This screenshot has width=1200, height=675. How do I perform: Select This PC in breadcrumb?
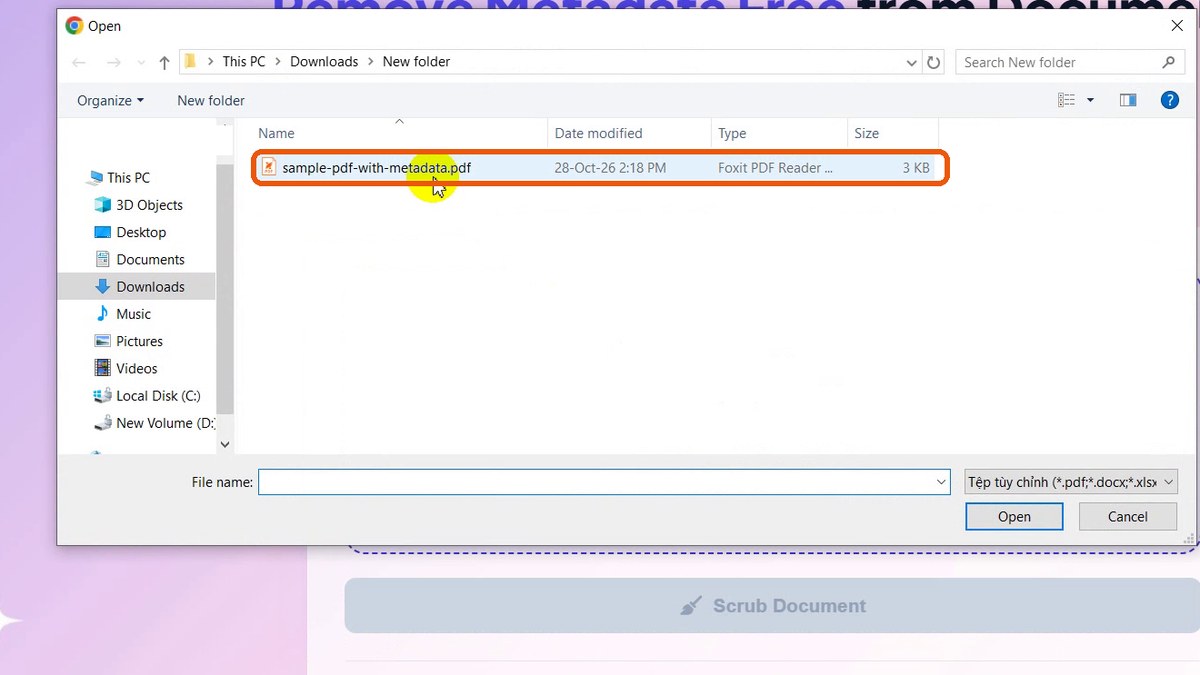244,62
